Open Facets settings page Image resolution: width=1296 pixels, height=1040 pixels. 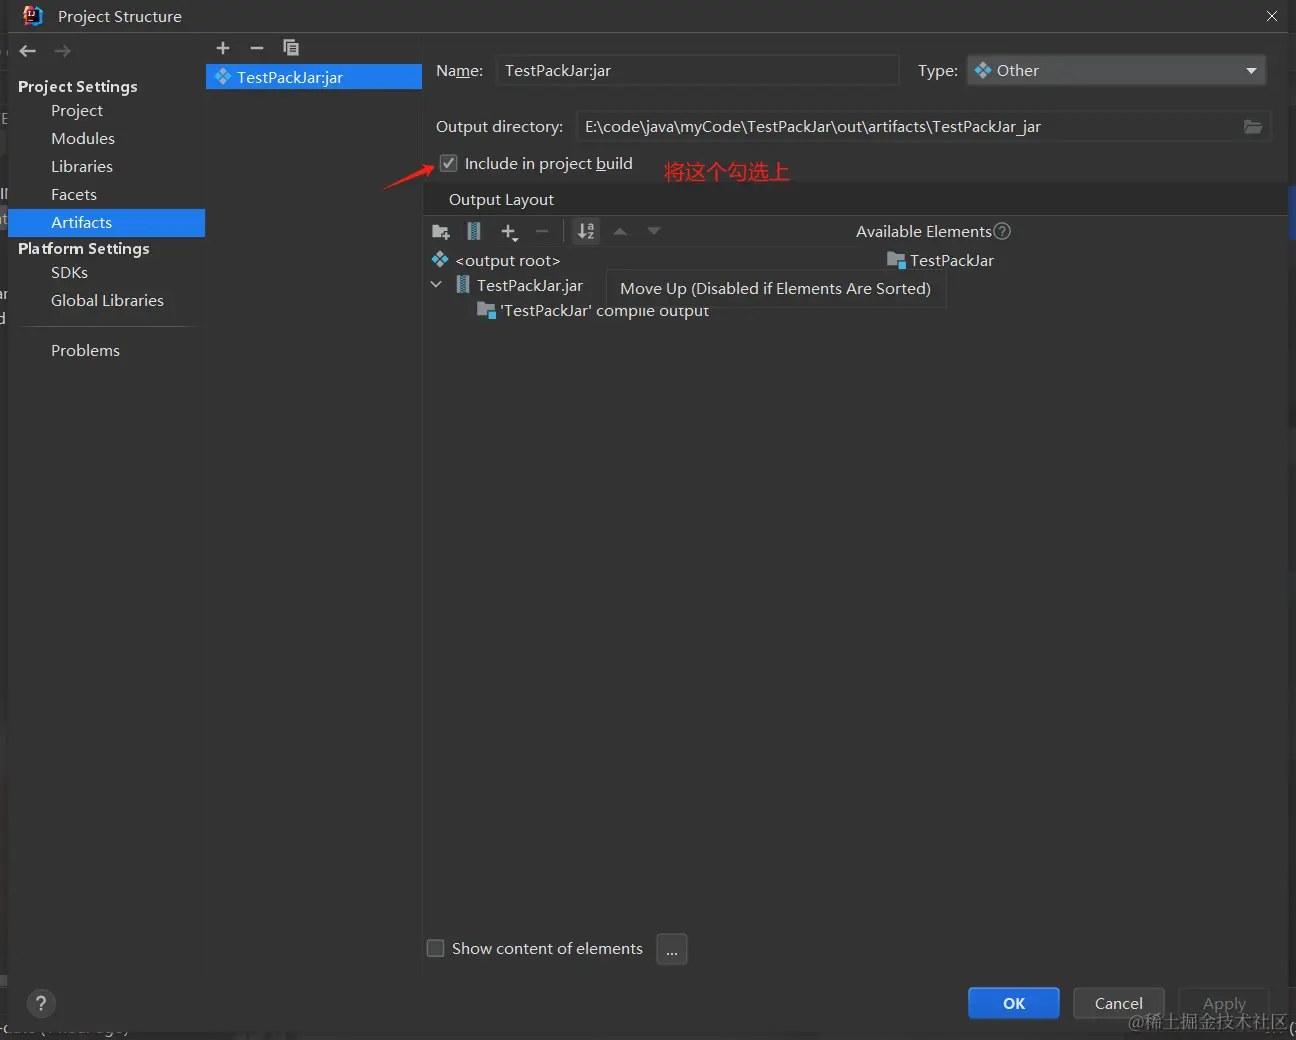(x=74, y=195)
